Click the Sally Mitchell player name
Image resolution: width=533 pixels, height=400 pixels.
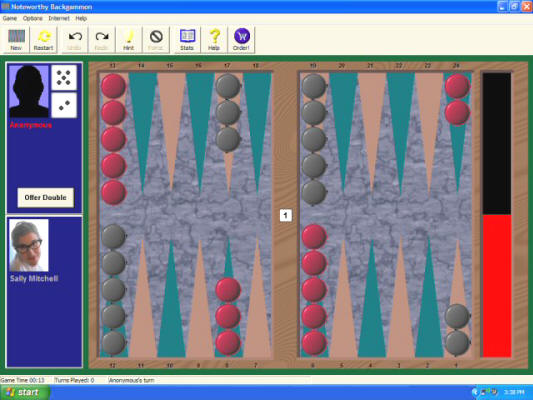(34, 279)
